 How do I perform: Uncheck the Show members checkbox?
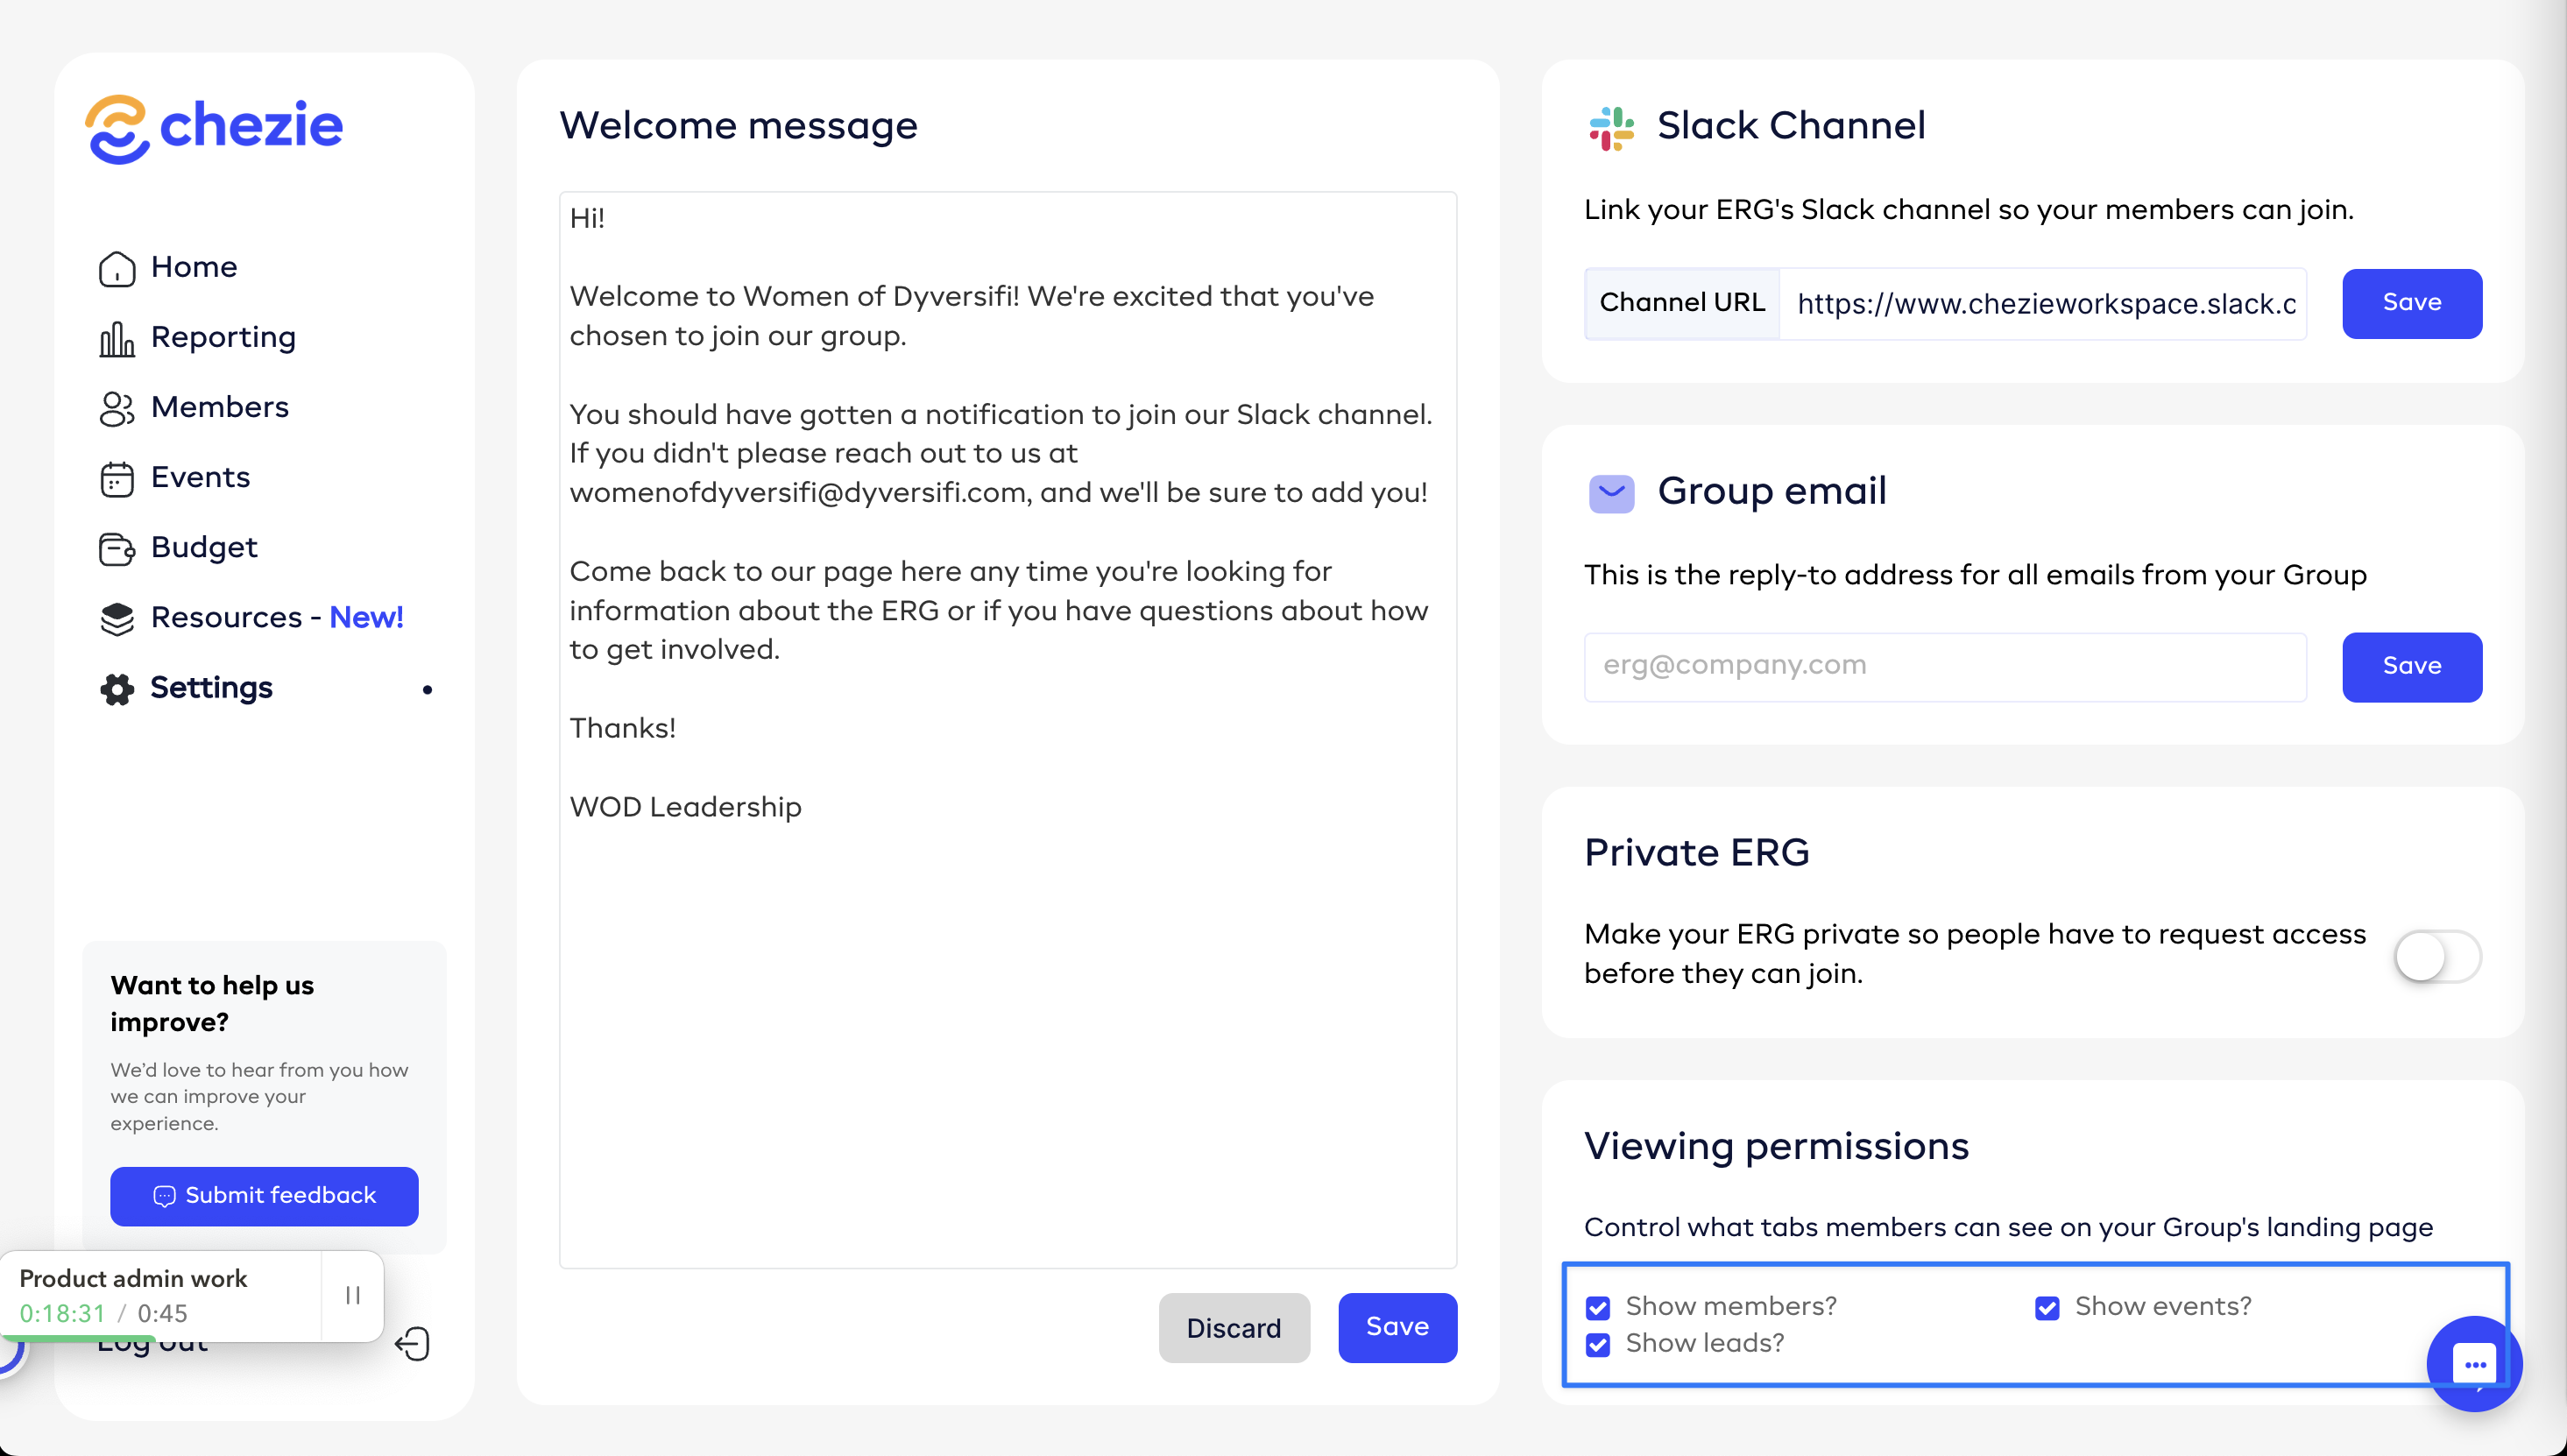(1598, 1308)
